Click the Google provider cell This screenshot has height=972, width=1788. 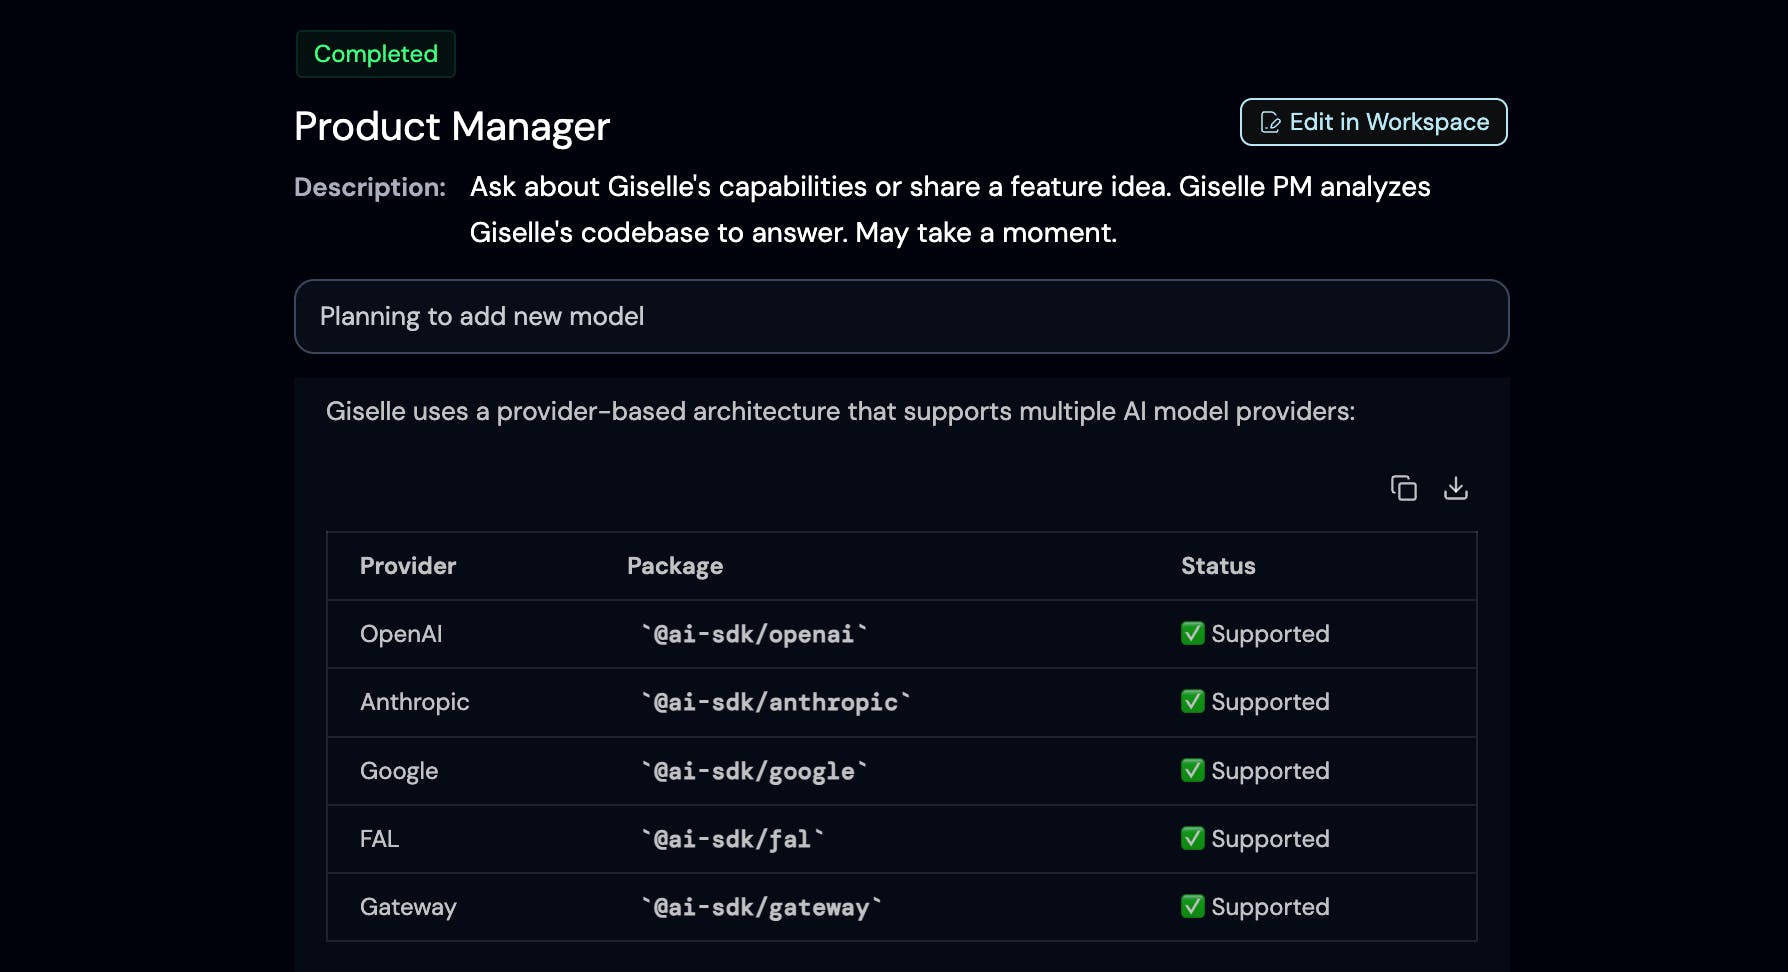click(x=399, y=771)
